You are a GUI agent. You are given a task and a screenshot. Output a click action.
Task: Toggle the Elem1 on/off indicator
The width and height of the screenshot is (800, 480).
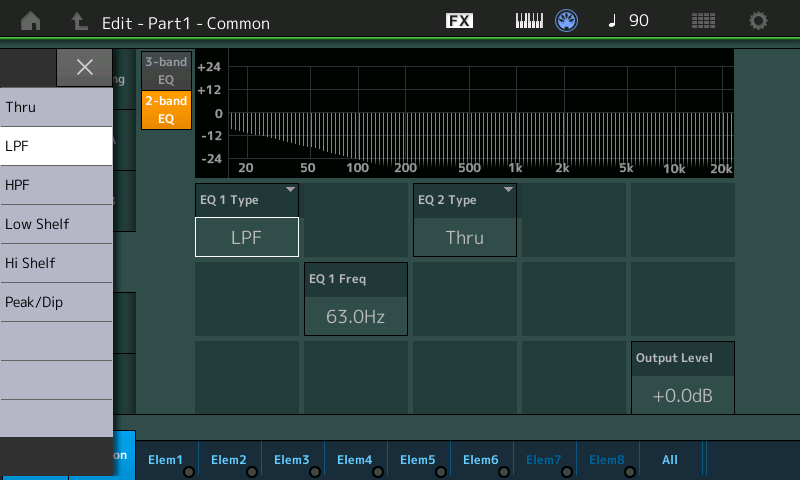pos(189,472)
